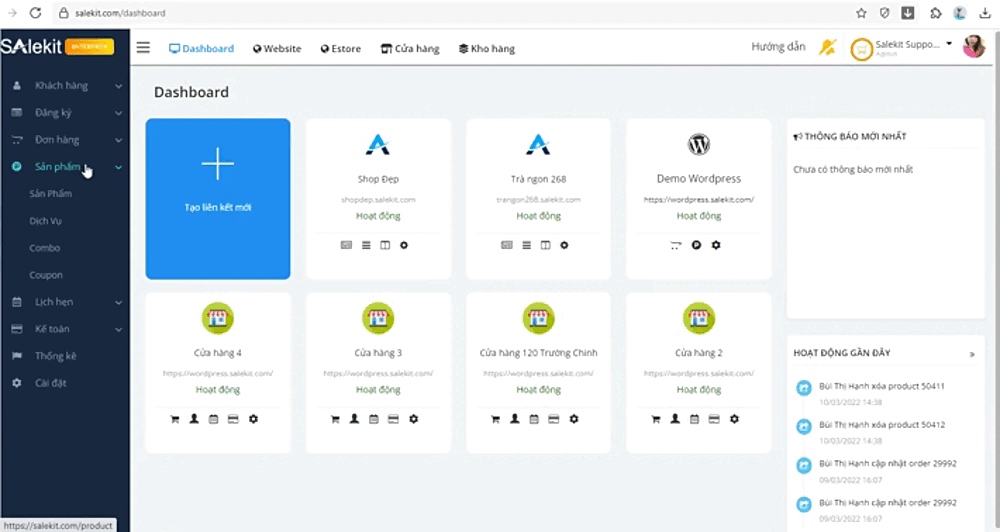Expand recent activity panel double arrow

click(972, 354)
